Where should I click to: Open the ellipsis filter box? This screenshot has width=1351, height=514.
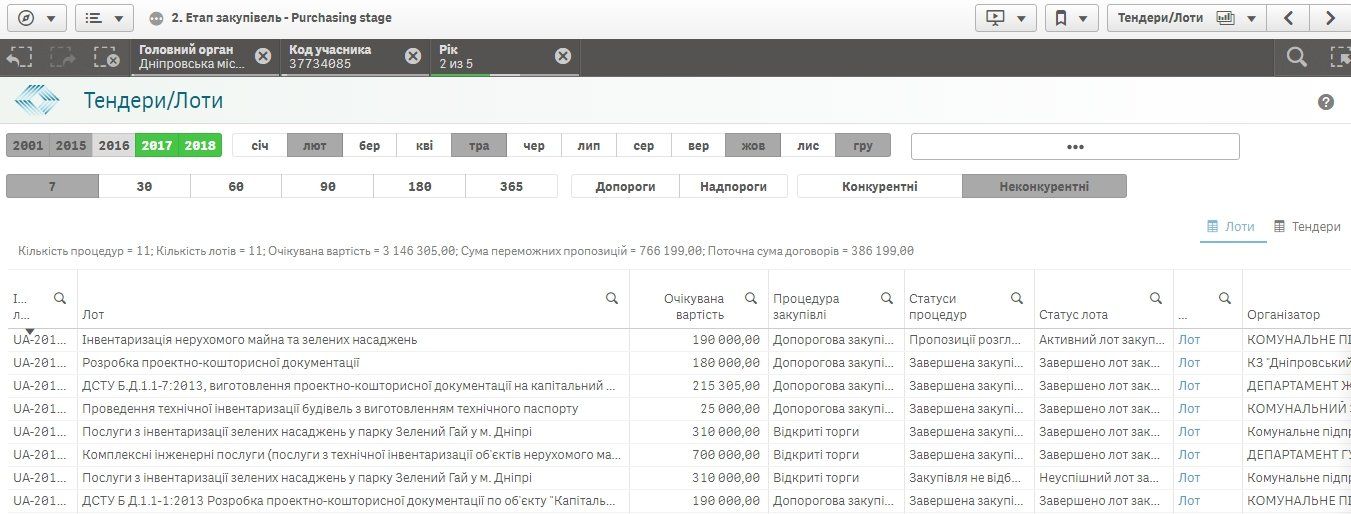[1075, 146]
